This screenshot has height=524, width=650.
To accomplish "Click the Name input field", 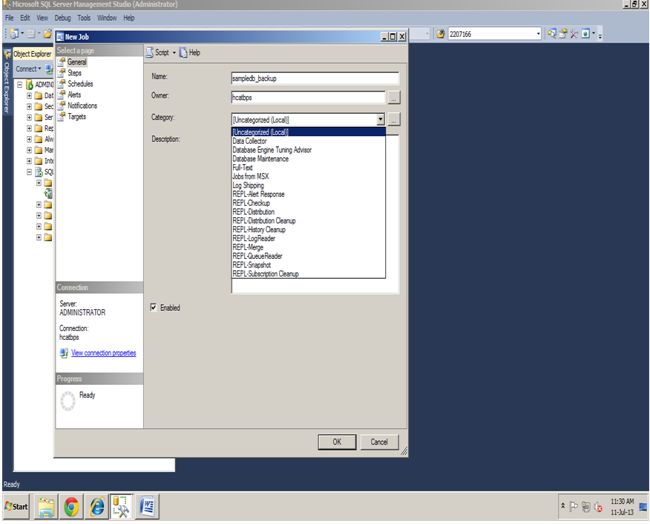I will pyautogui.click(x=315, y=78).
